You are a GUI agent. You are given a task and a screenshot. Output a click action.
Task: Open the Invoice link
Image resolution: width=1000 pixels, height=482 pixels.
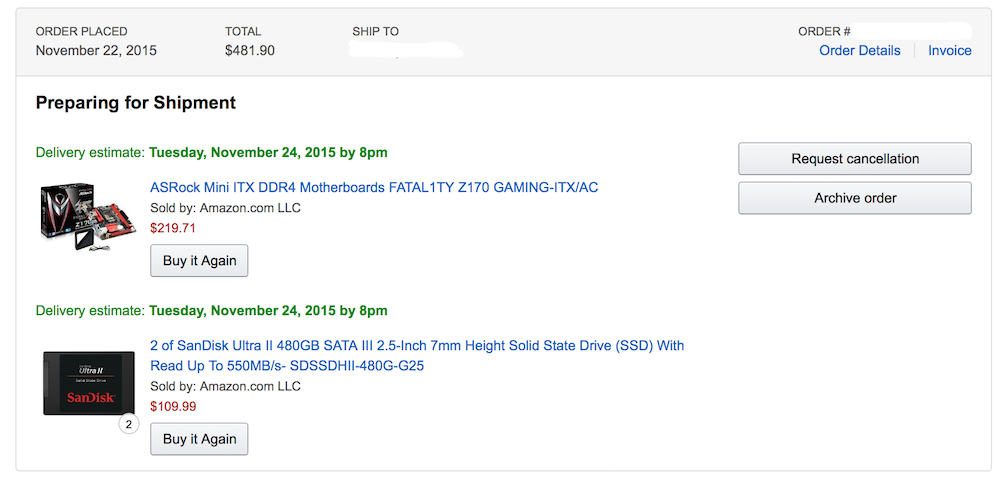[x=950, y=50]
